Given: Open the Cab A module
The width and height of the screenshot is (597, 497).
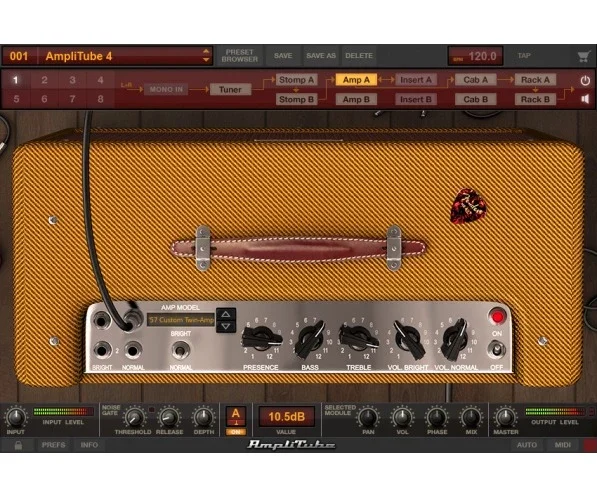Looking at the screenshot, I should click(x=476, y=80).
